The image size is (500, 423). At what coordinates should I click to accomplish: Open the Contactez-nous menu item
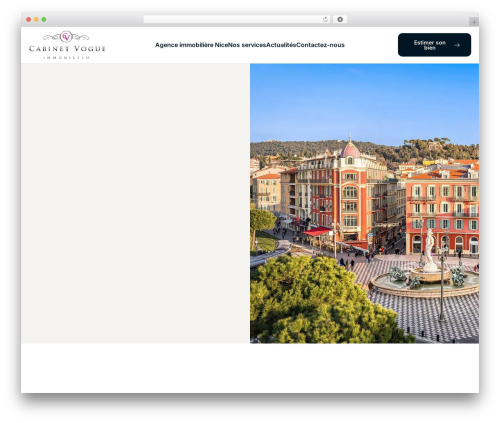click(x=320, y=45)
